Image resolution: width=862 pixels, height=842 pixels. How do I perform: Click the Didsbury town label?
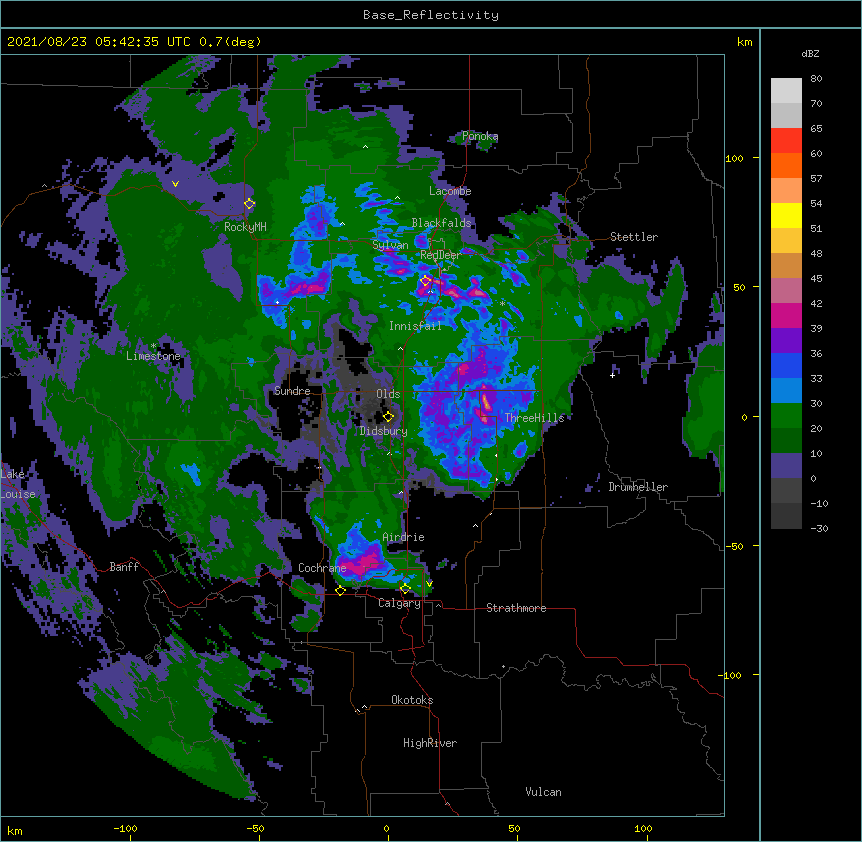(x=384, y=431)
